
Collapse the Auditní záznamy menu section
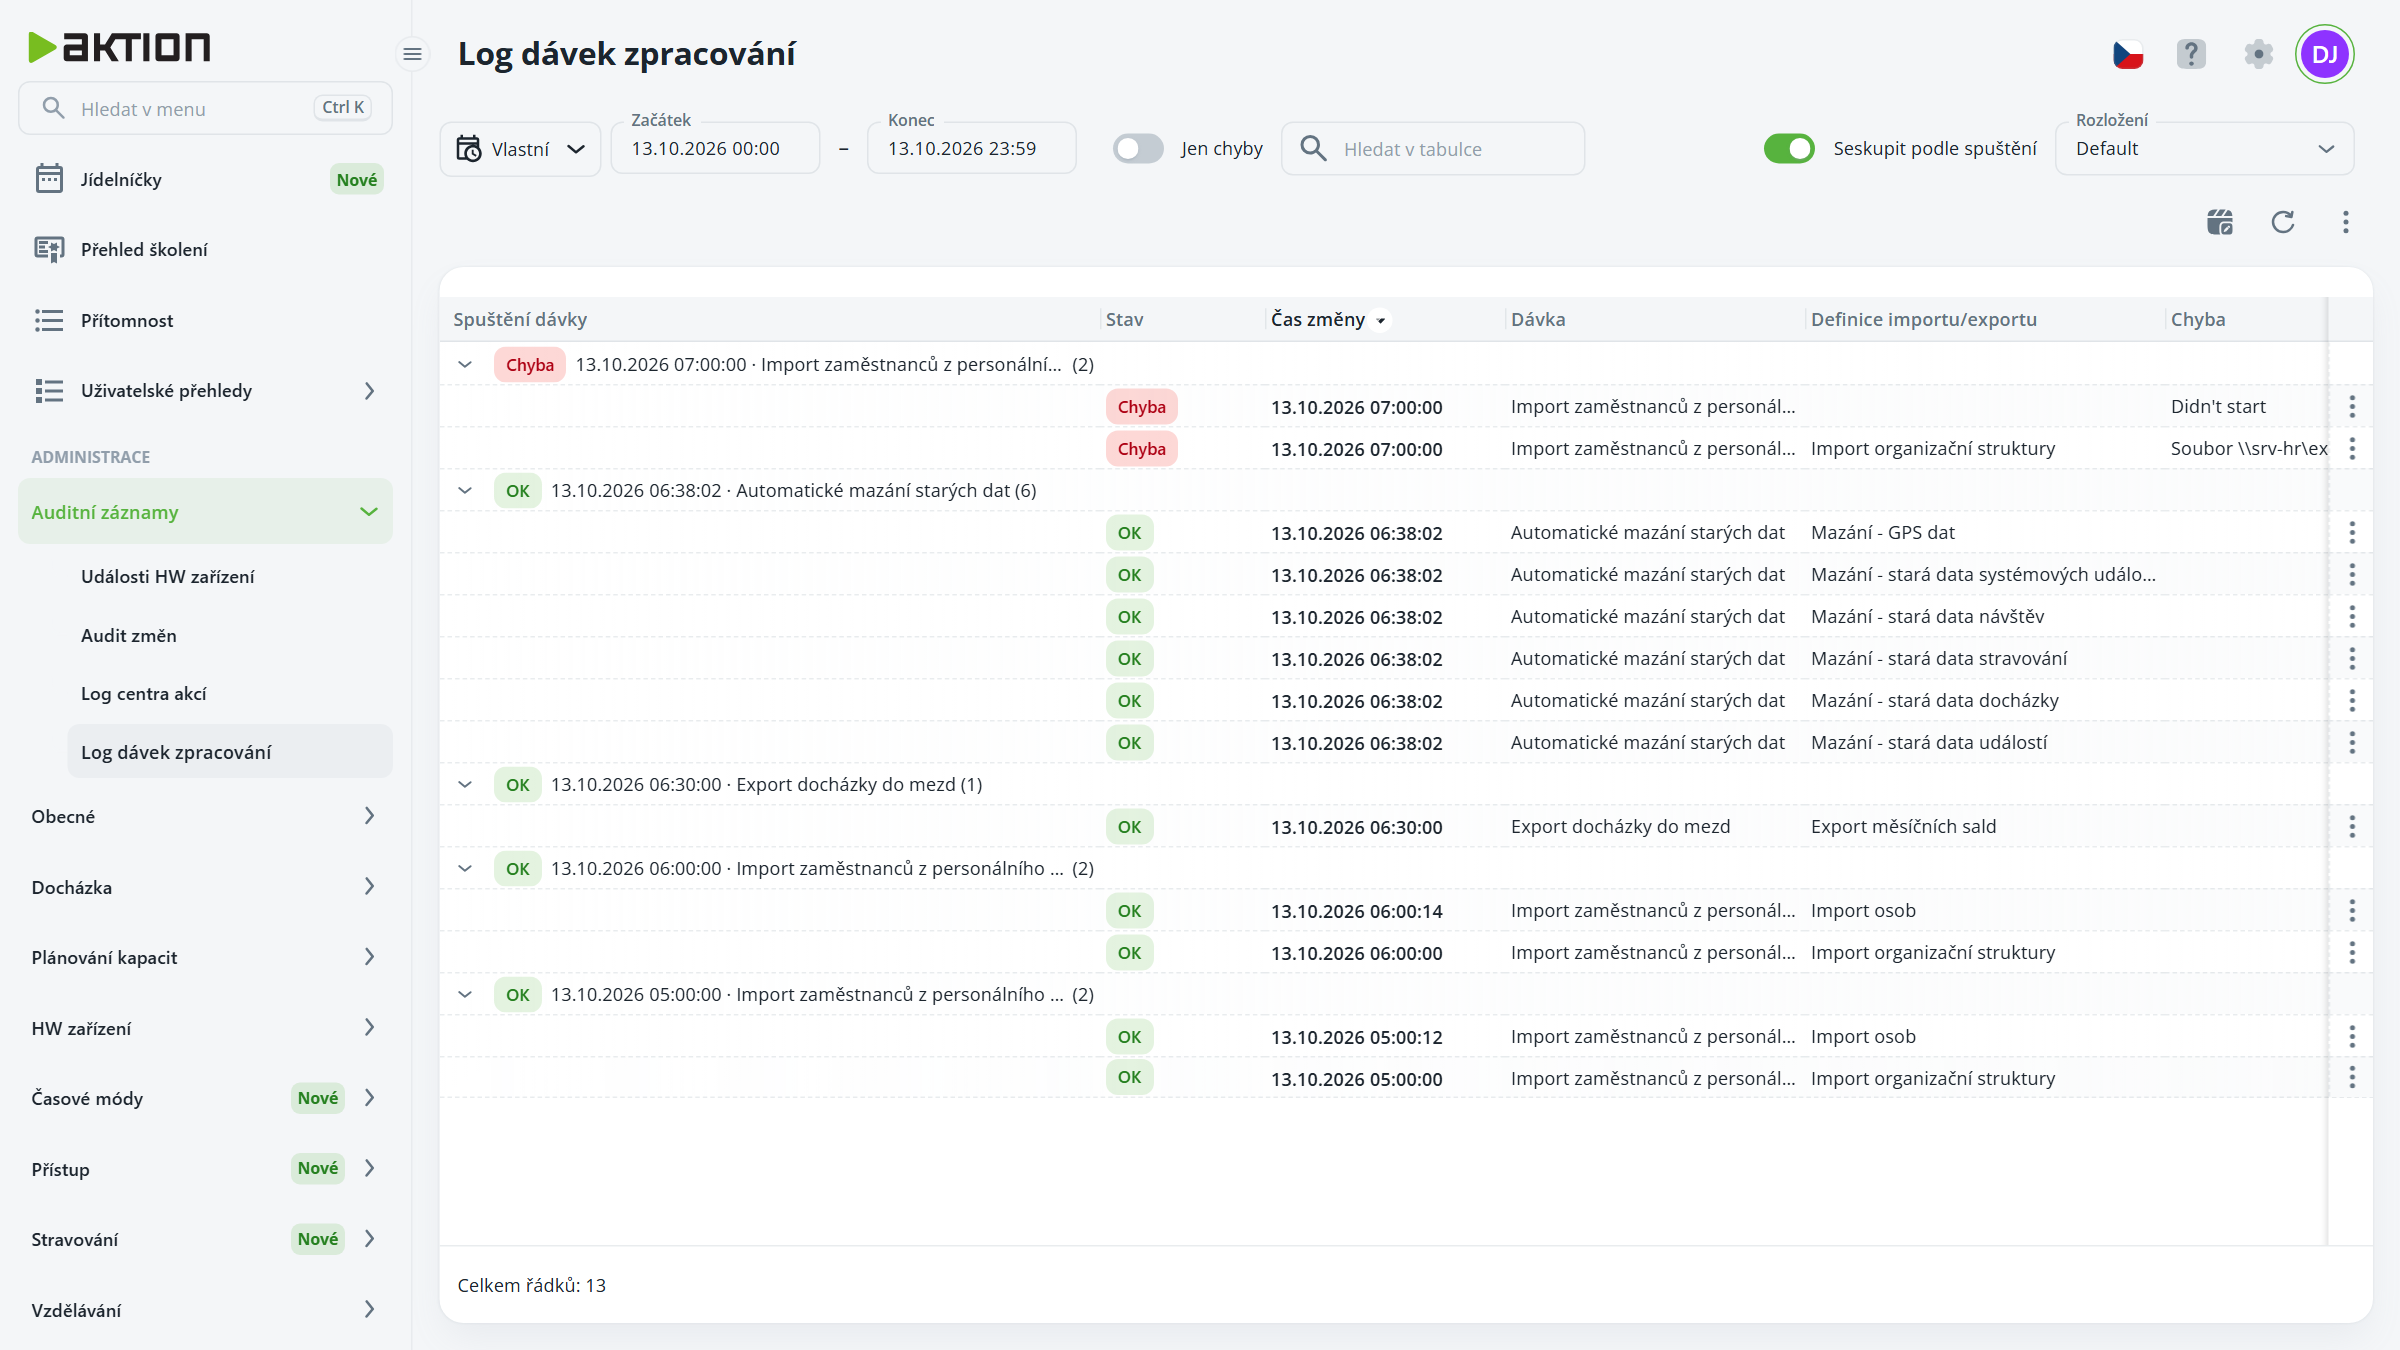[205, 512]
